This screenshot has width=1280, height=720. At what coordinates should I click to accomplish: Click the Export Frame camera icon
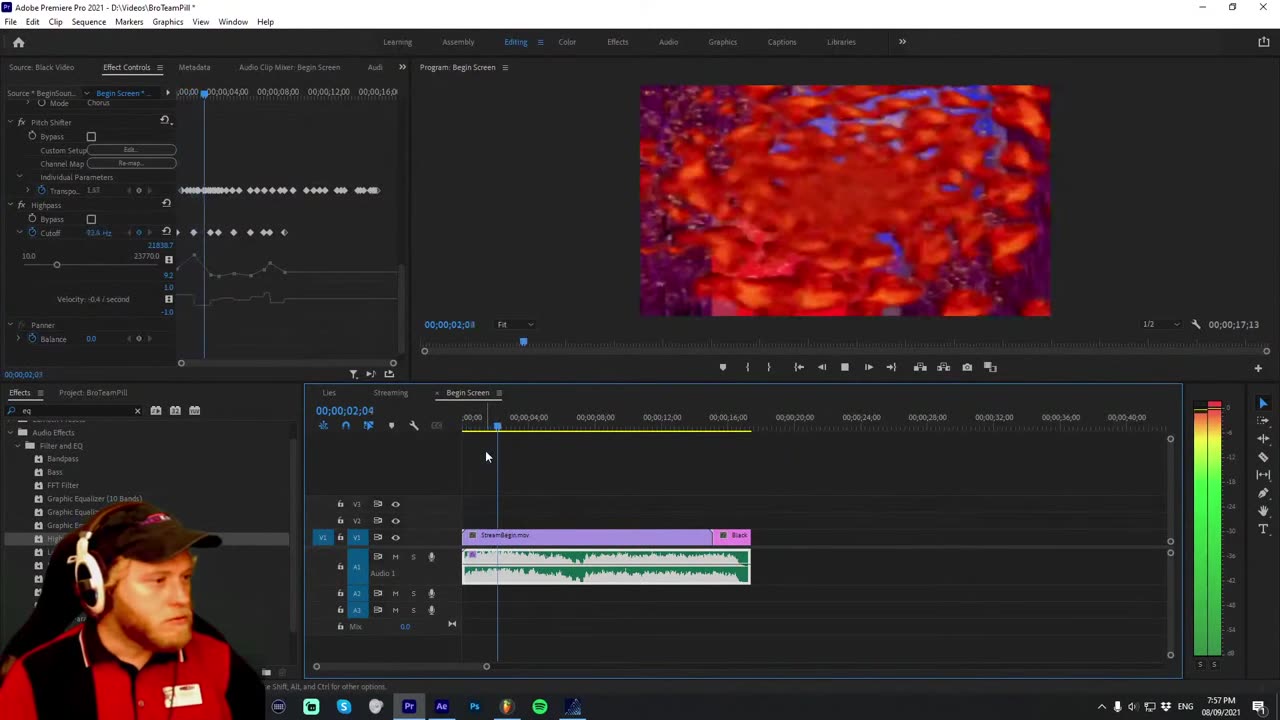click(x=967, y=367)
